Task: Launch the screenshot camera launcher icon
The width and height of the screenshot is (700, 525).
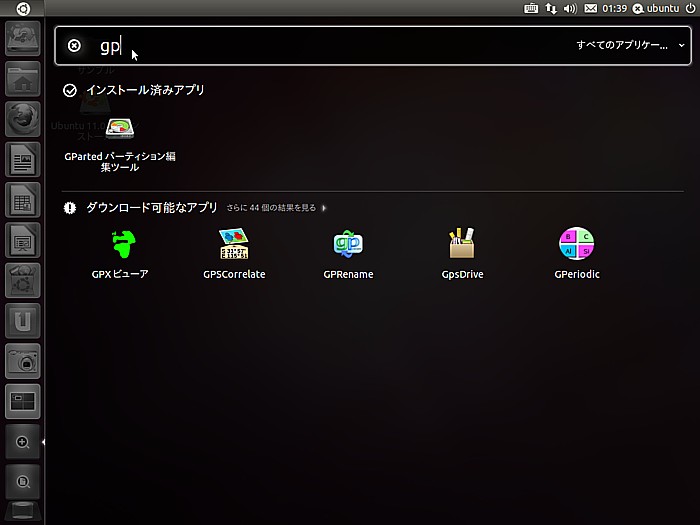Action: click(23, 361)
